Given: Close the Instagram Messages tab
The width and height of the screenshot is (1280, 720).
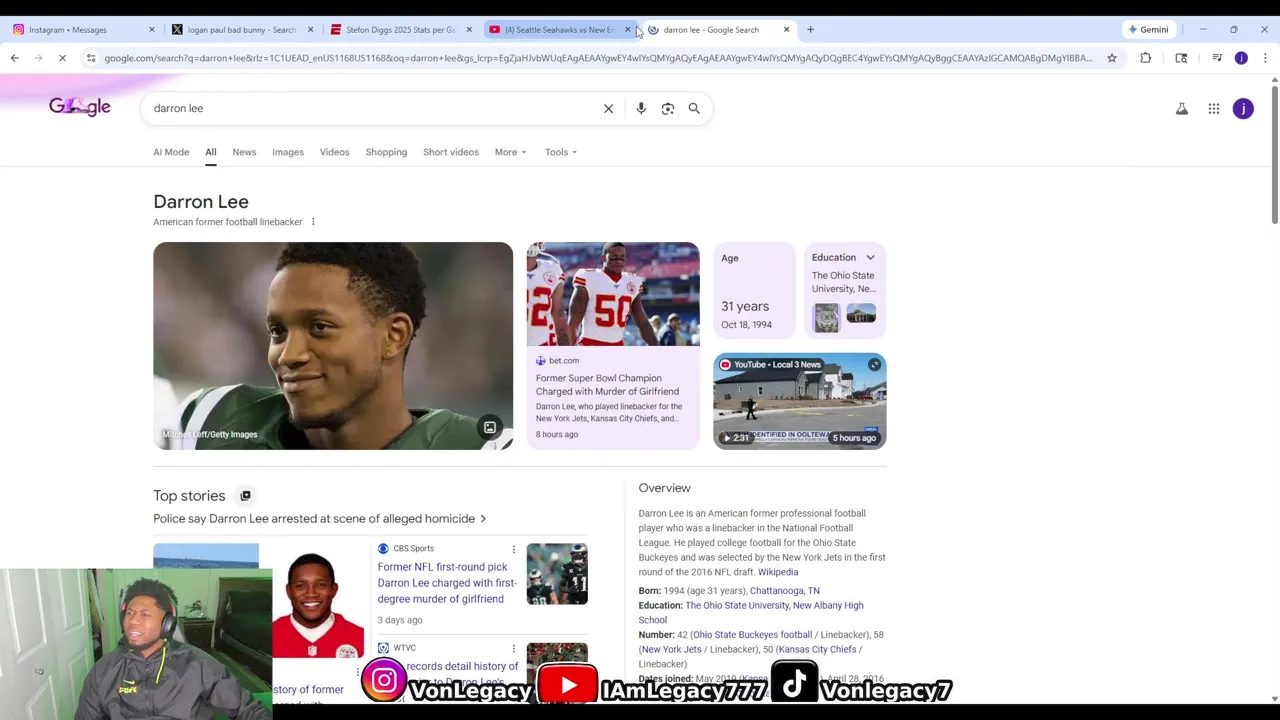Looking at the screenshot, I should [x=152, y=29].
